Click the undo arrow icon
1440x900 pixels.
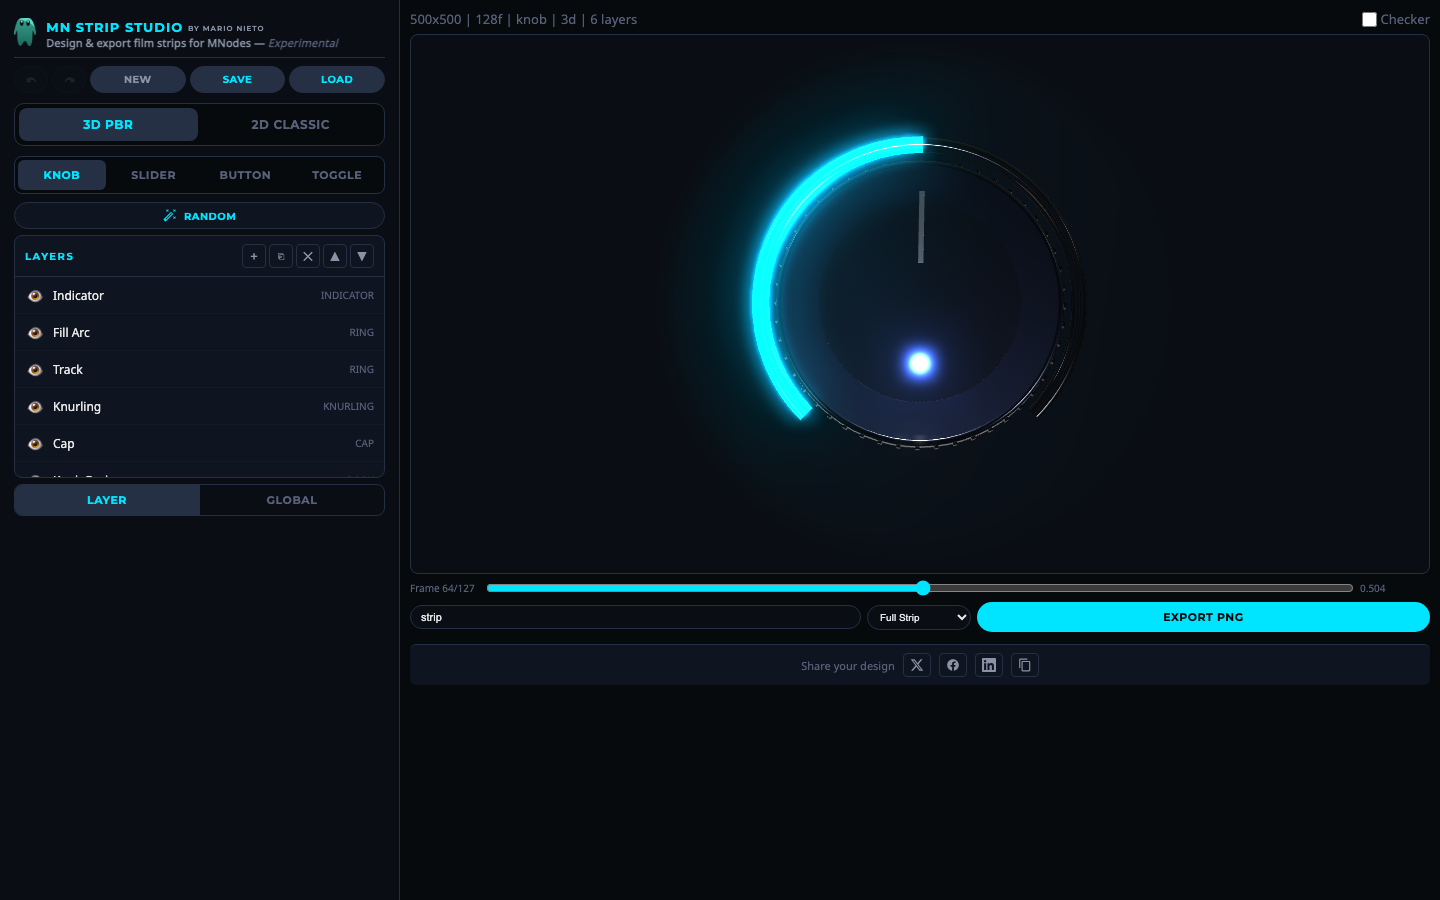coord(30,79)
